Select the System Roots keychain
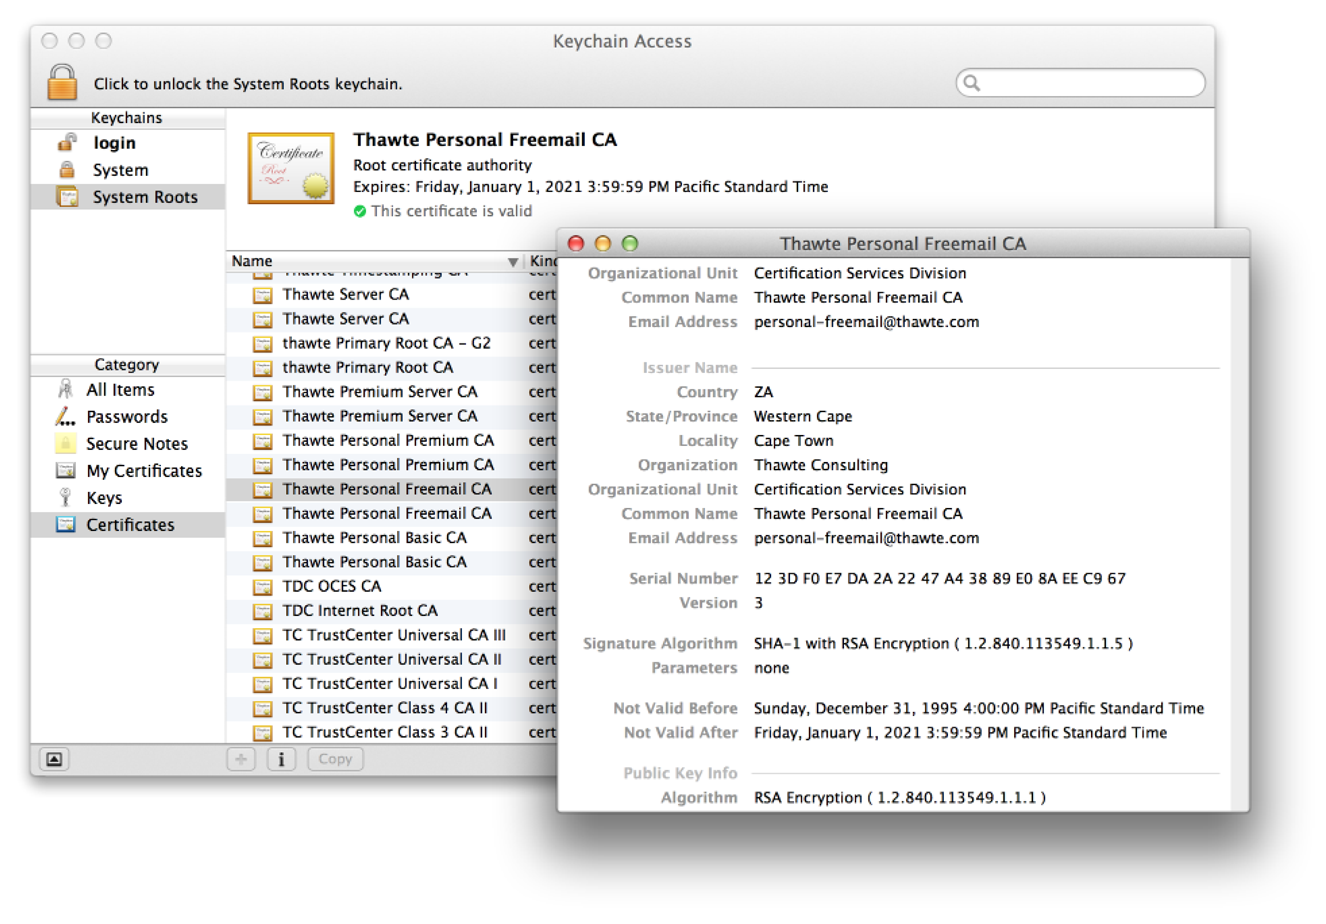The height and width of the screenshot is (924, 1326). coord(144,197)
